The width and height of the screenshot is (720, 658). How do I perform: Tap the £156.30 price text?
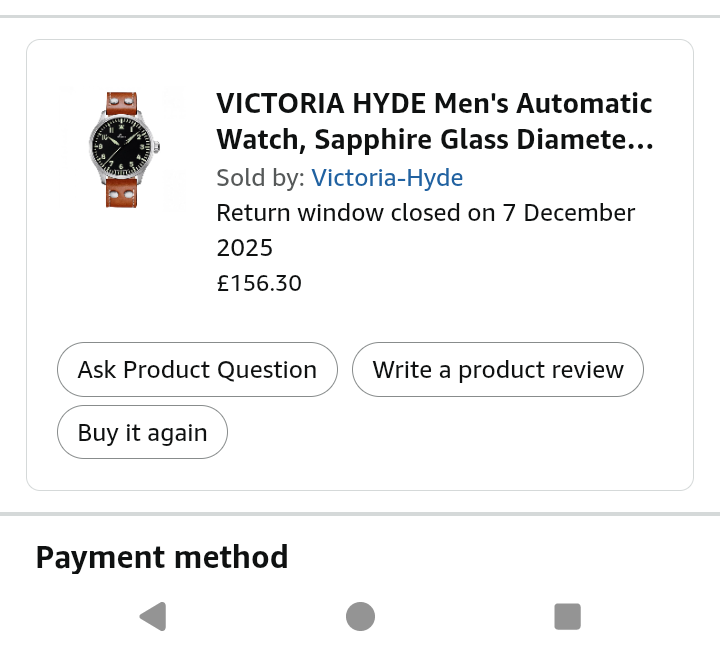pyautogui.click(x=259, y=283)
